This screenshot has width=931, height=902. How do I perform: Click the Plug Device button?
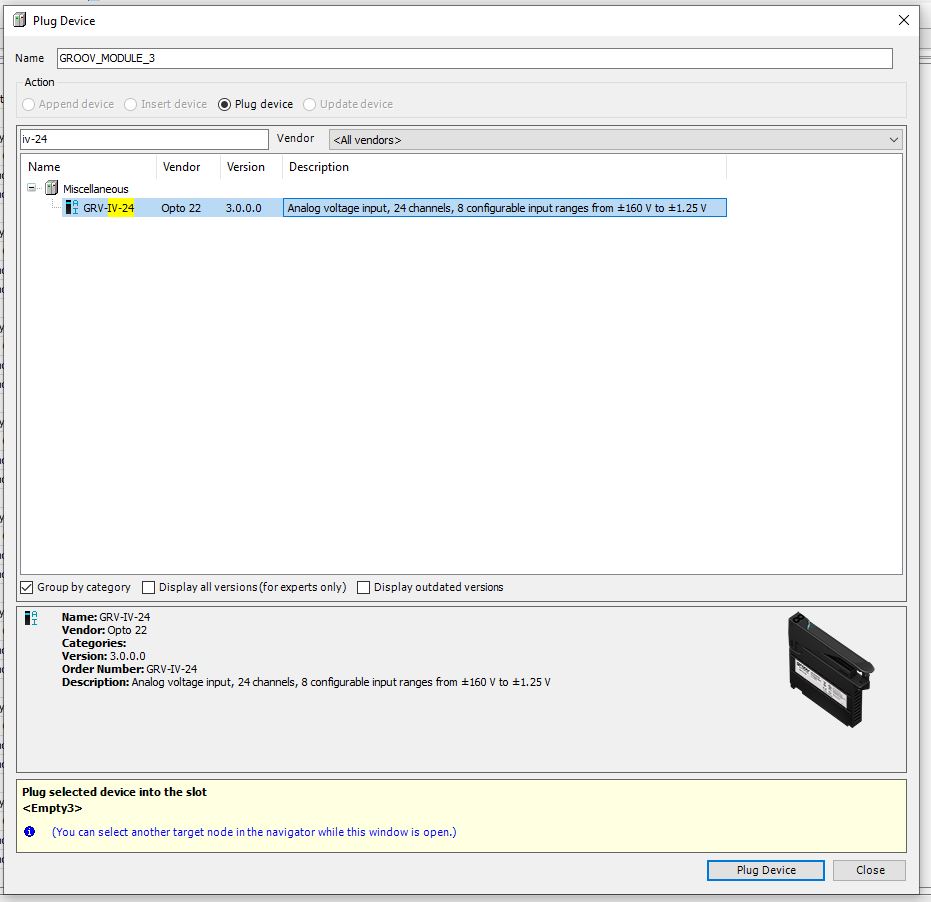coord(765,870)
